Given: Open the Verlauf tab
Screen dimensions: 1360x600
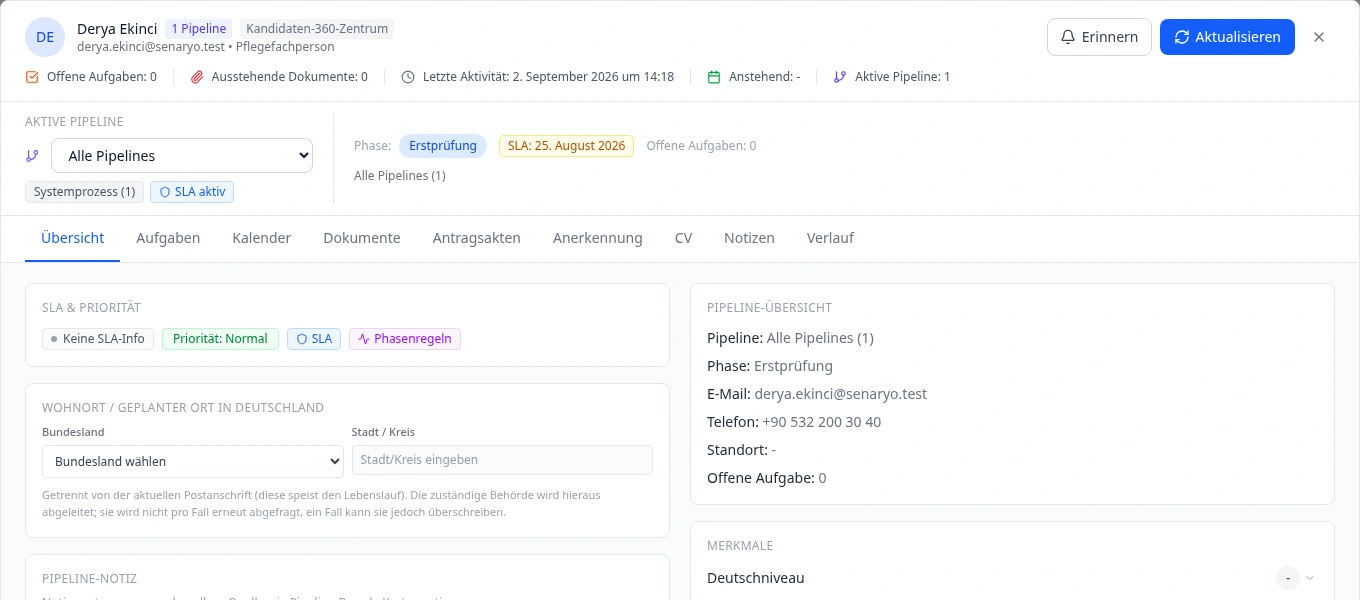Looking at the screenshot, I should coord(830,238).
